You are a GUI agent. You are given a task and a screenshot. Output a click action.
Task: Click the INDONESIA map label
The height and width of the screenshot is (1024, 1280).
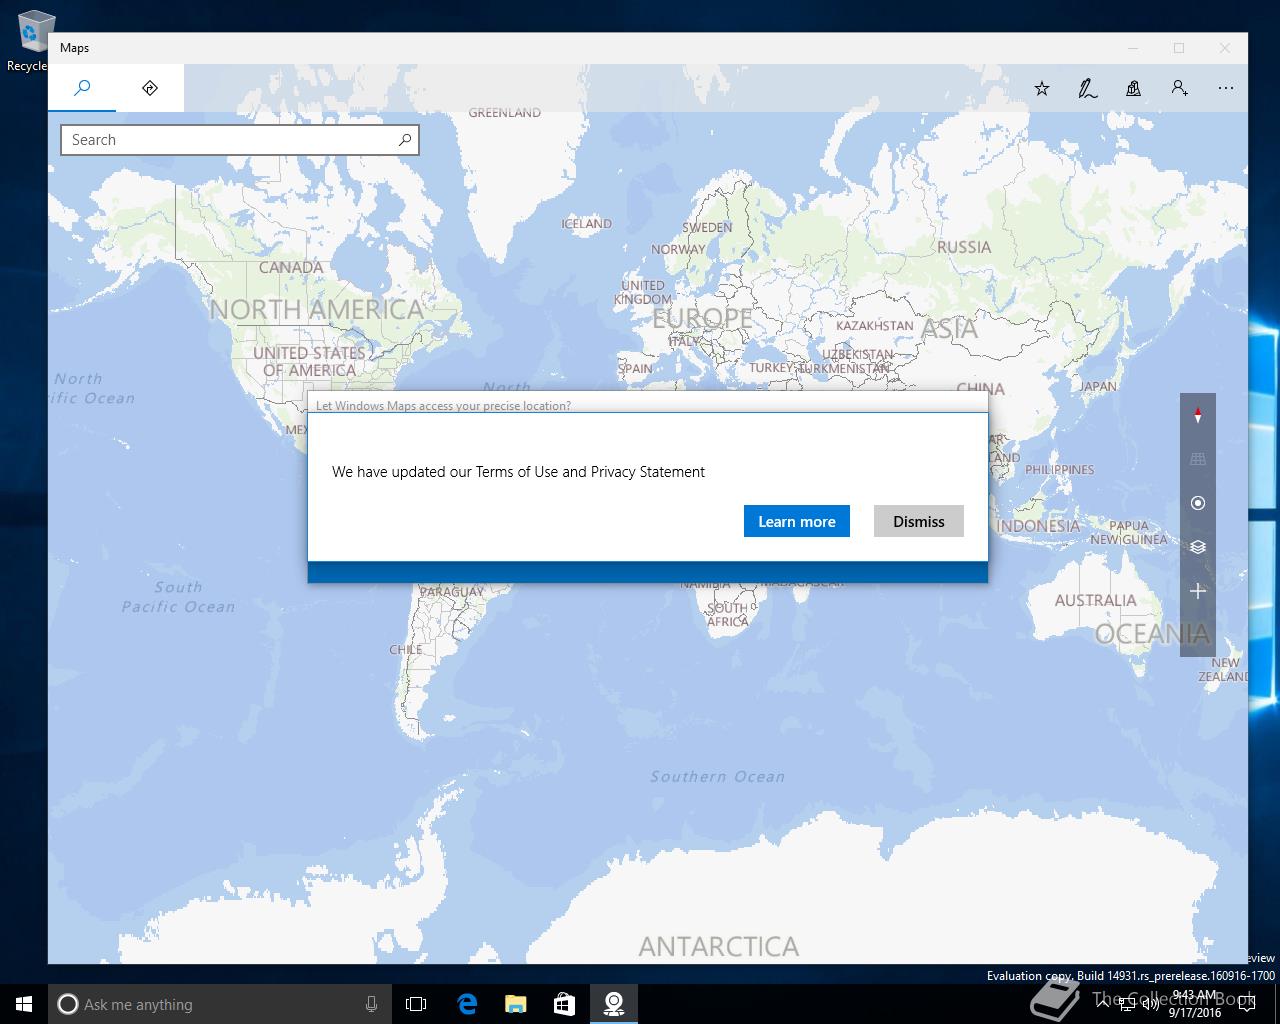point(1038,526)
